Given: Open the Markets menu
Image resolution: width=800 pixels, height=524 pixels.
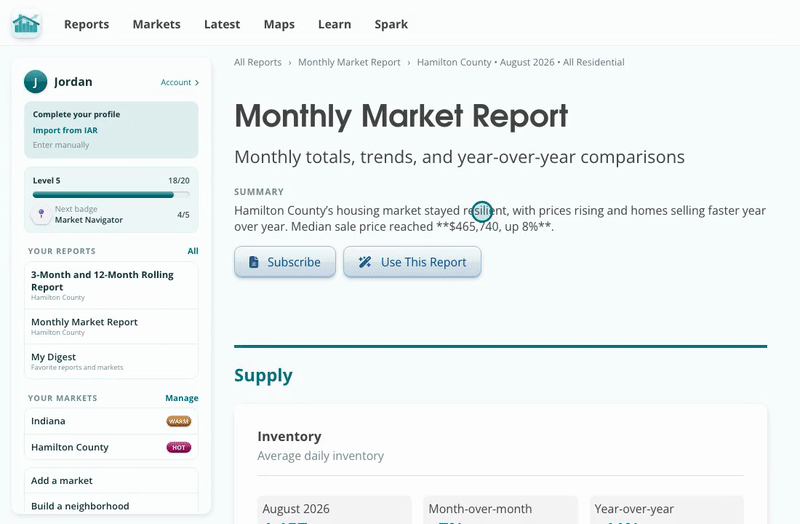Looking at the screenshot, I should [156, 24].
